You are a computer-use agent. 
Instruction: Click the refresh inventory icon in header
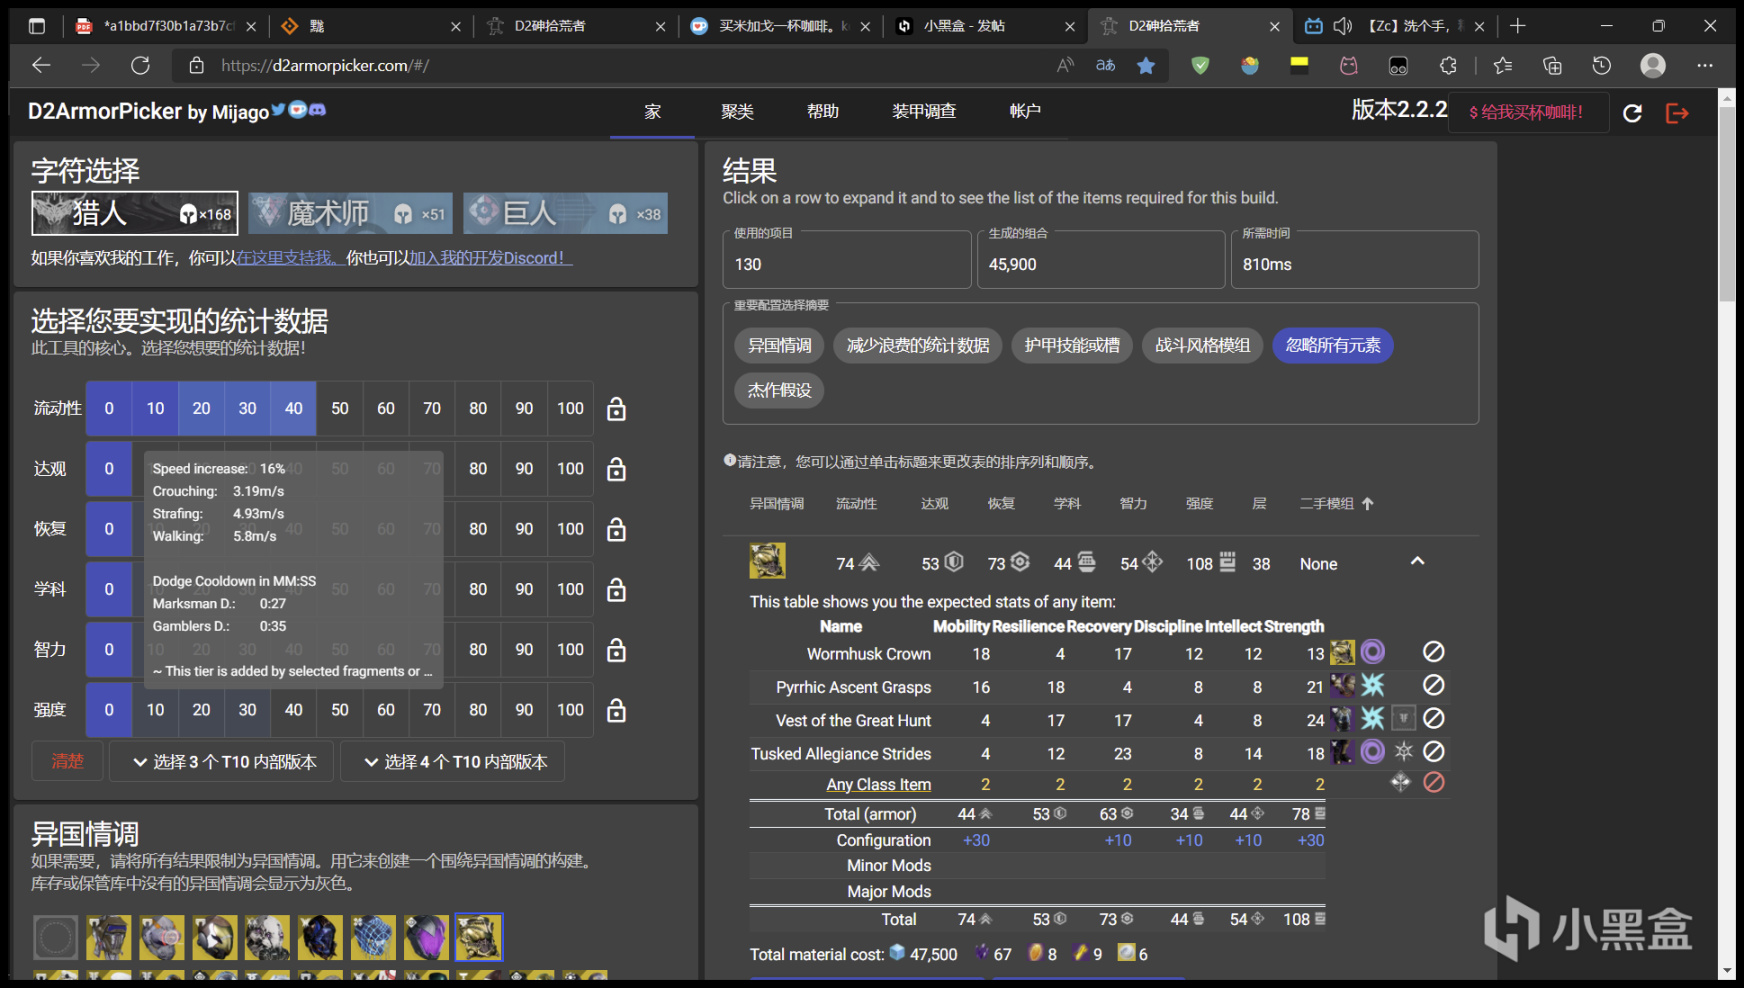pyautogui.click(x=1633, y=113)
